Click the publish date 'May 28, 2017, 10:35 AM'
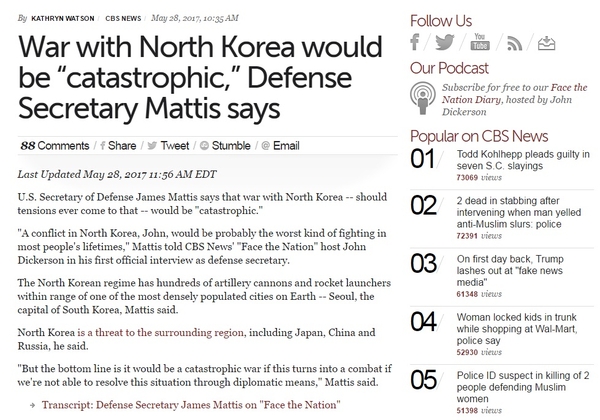This screenshot has height=420, width=600. 195,18
